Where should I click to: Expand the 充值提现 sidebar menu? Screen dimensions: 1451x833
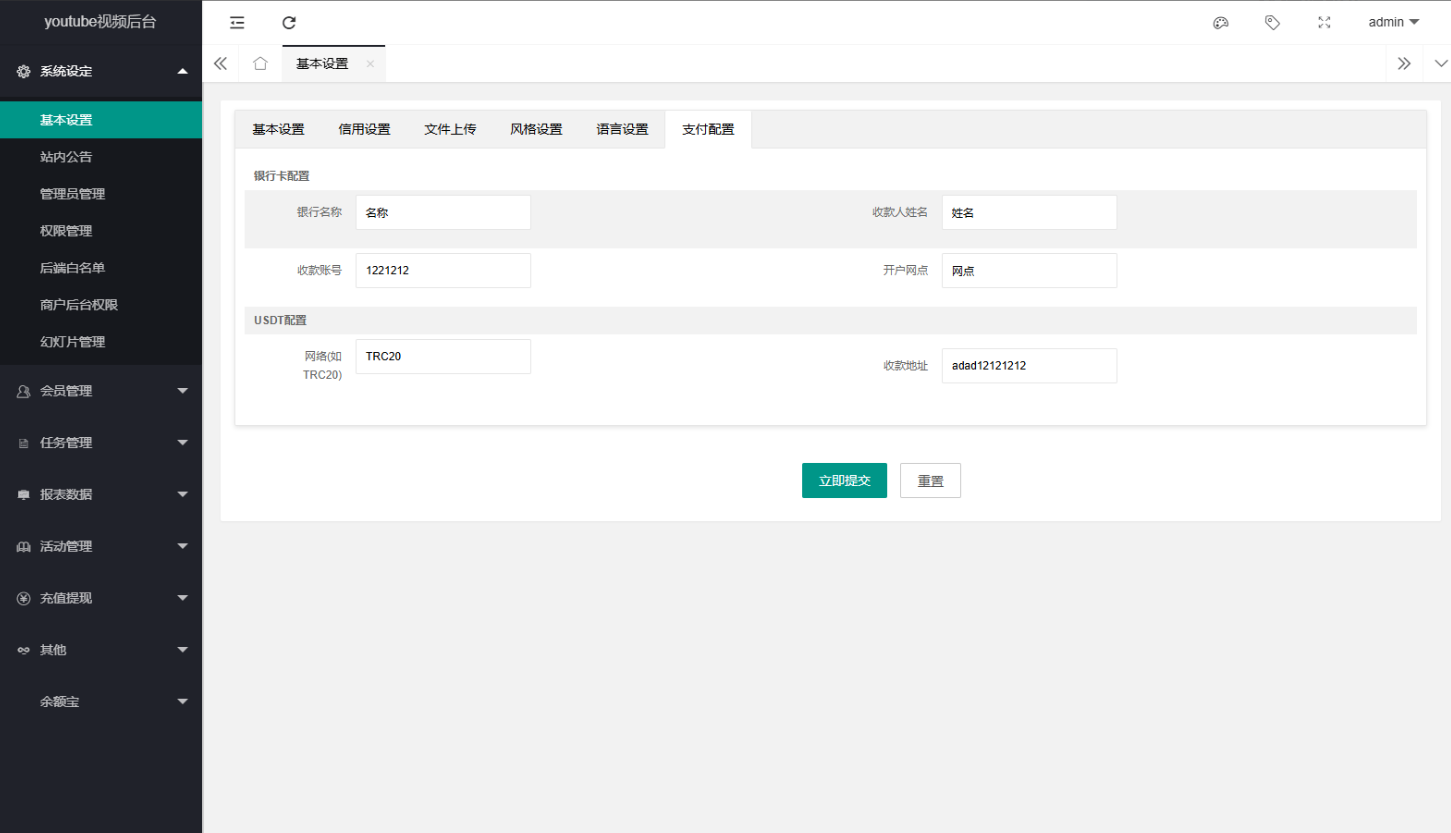point(101,598)
